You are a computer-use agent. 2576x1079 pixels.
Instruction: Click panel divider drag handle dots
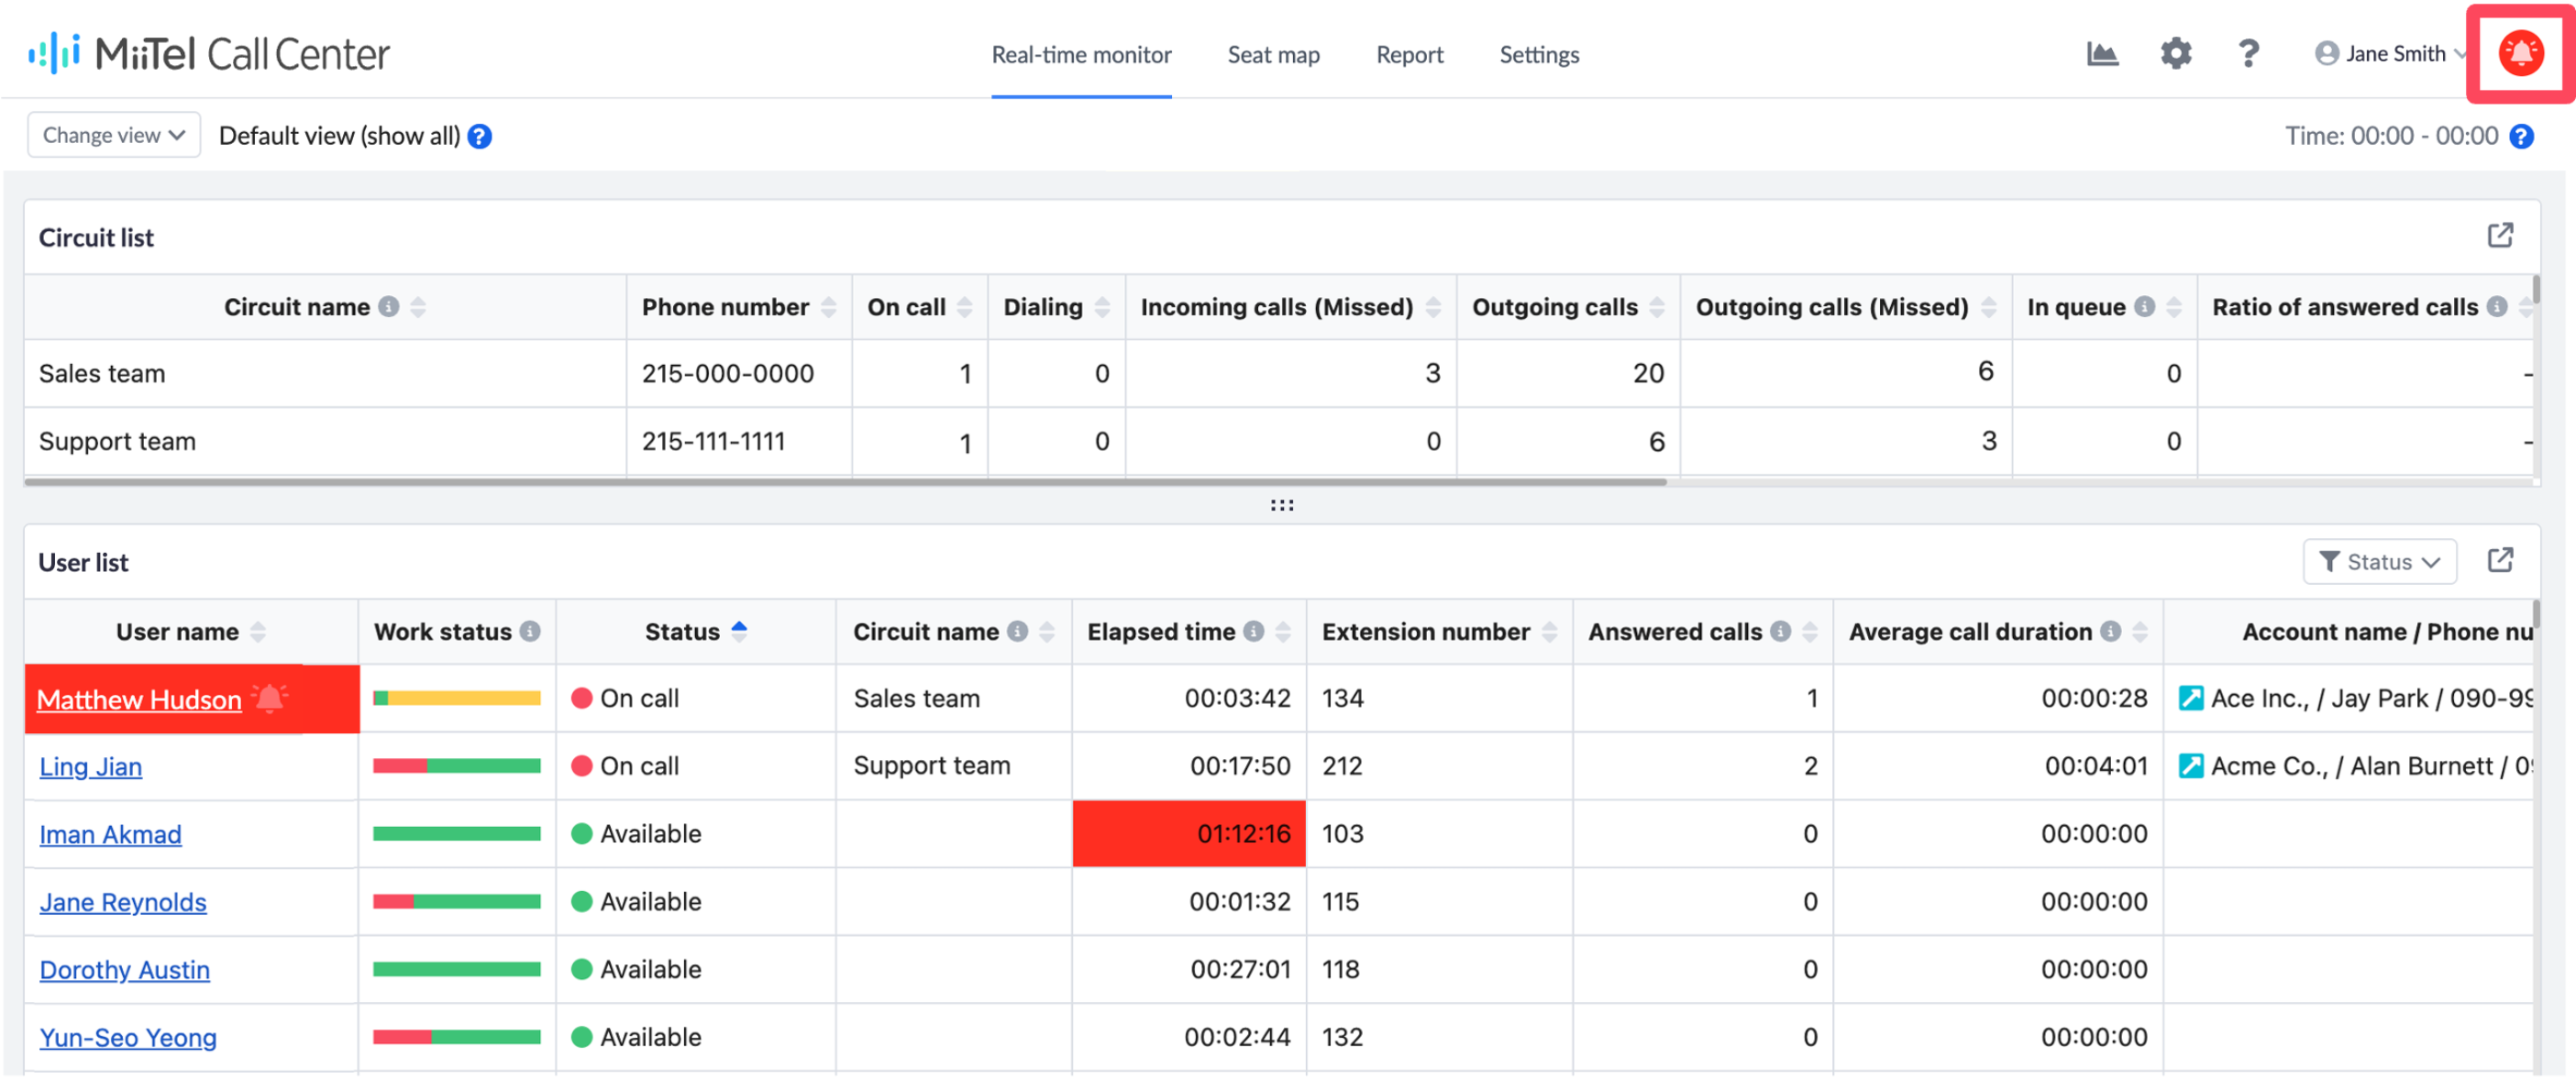click(x=1282, y=506)
